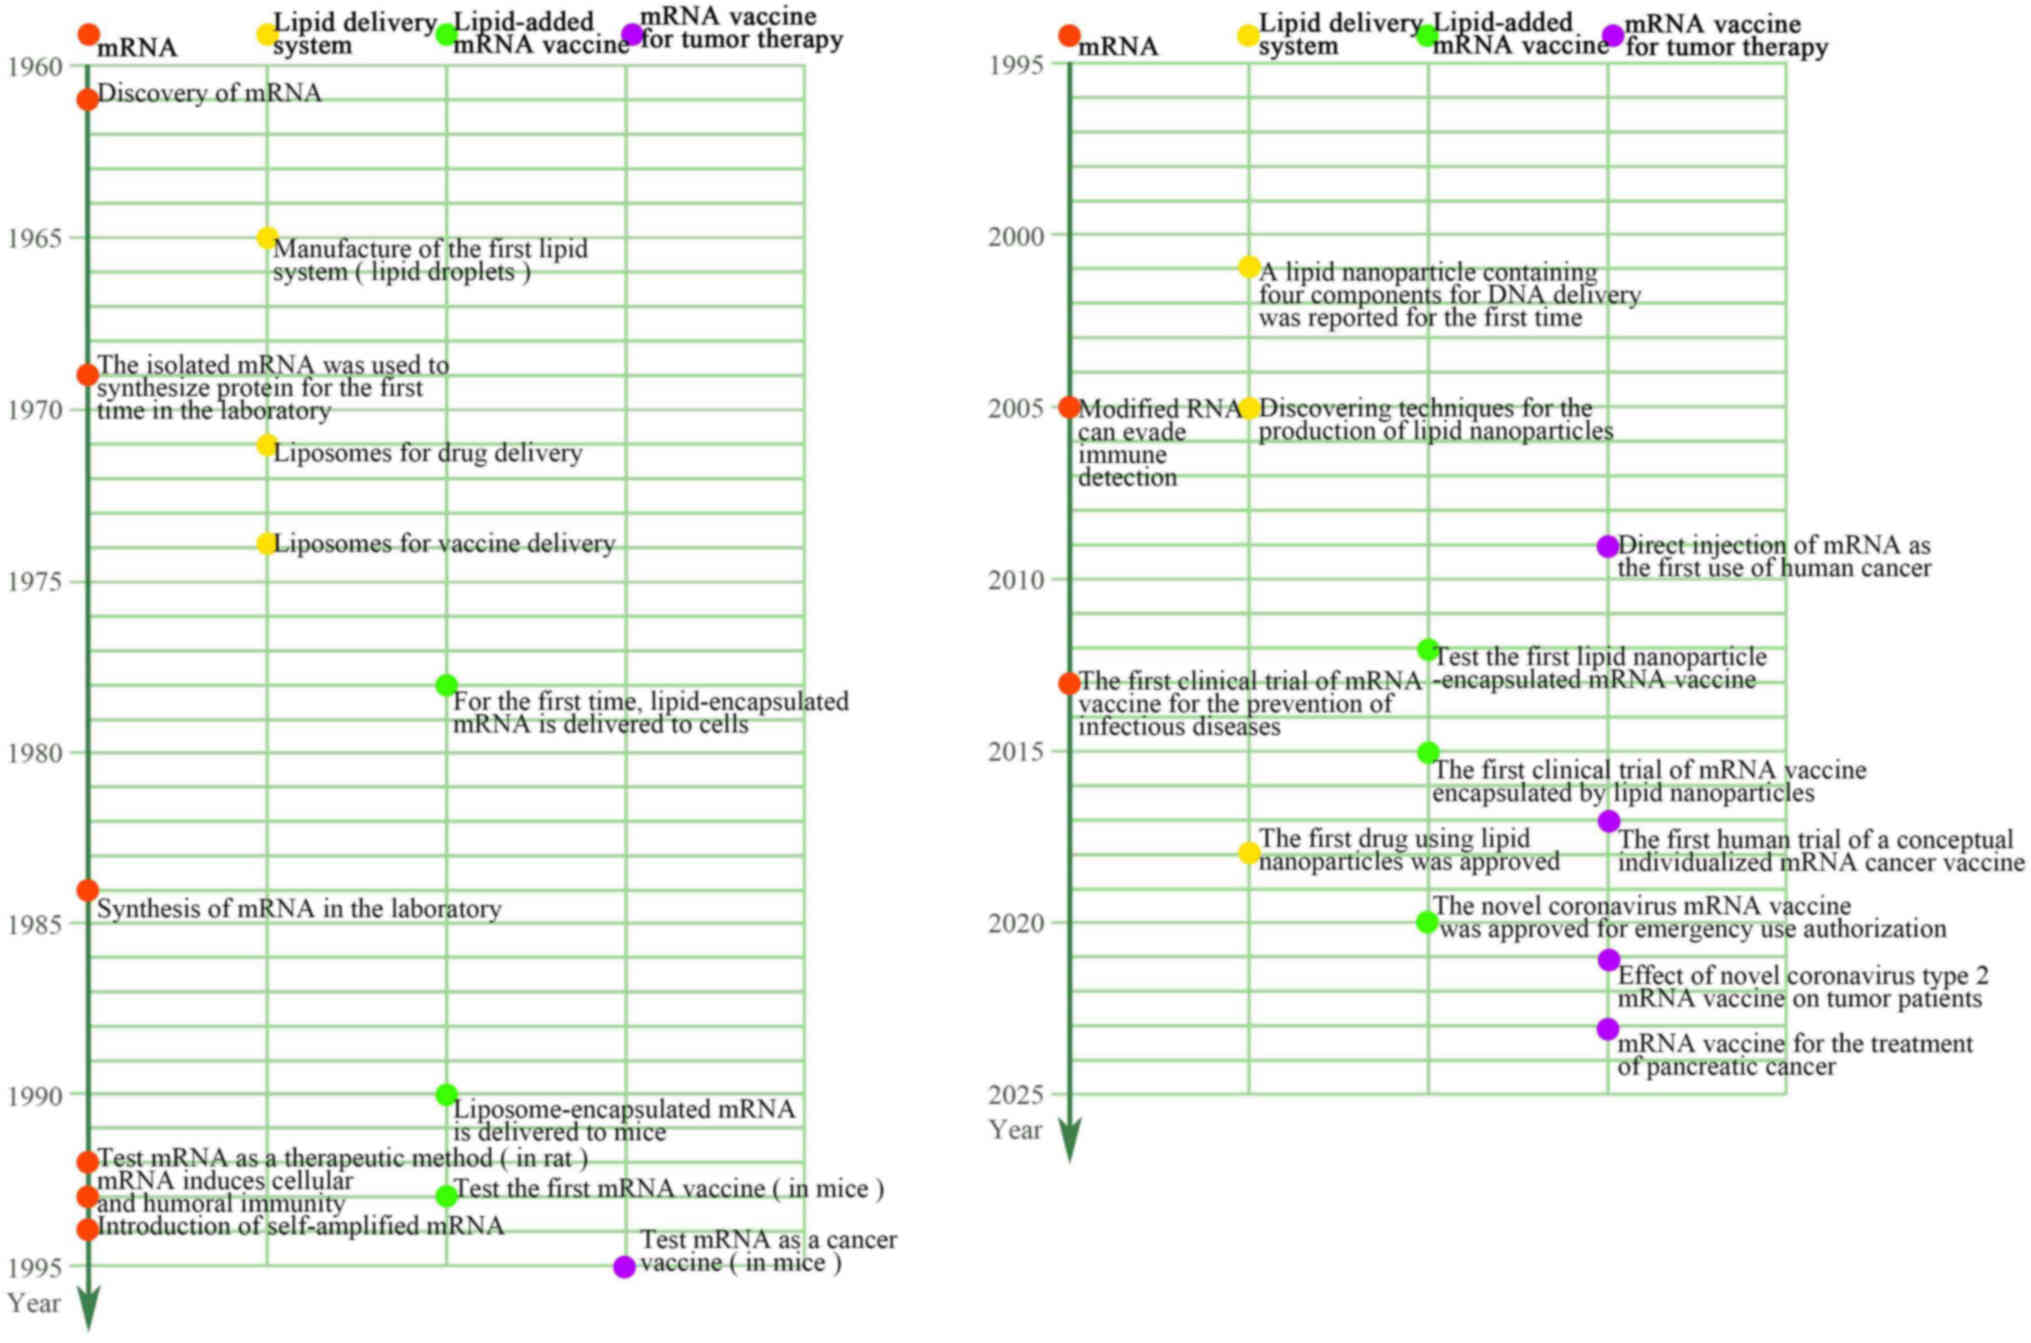Screen dimensions: 2031x1343
Task: Click the red dot beside Discovery of mRNA
Action: point(87,99)
